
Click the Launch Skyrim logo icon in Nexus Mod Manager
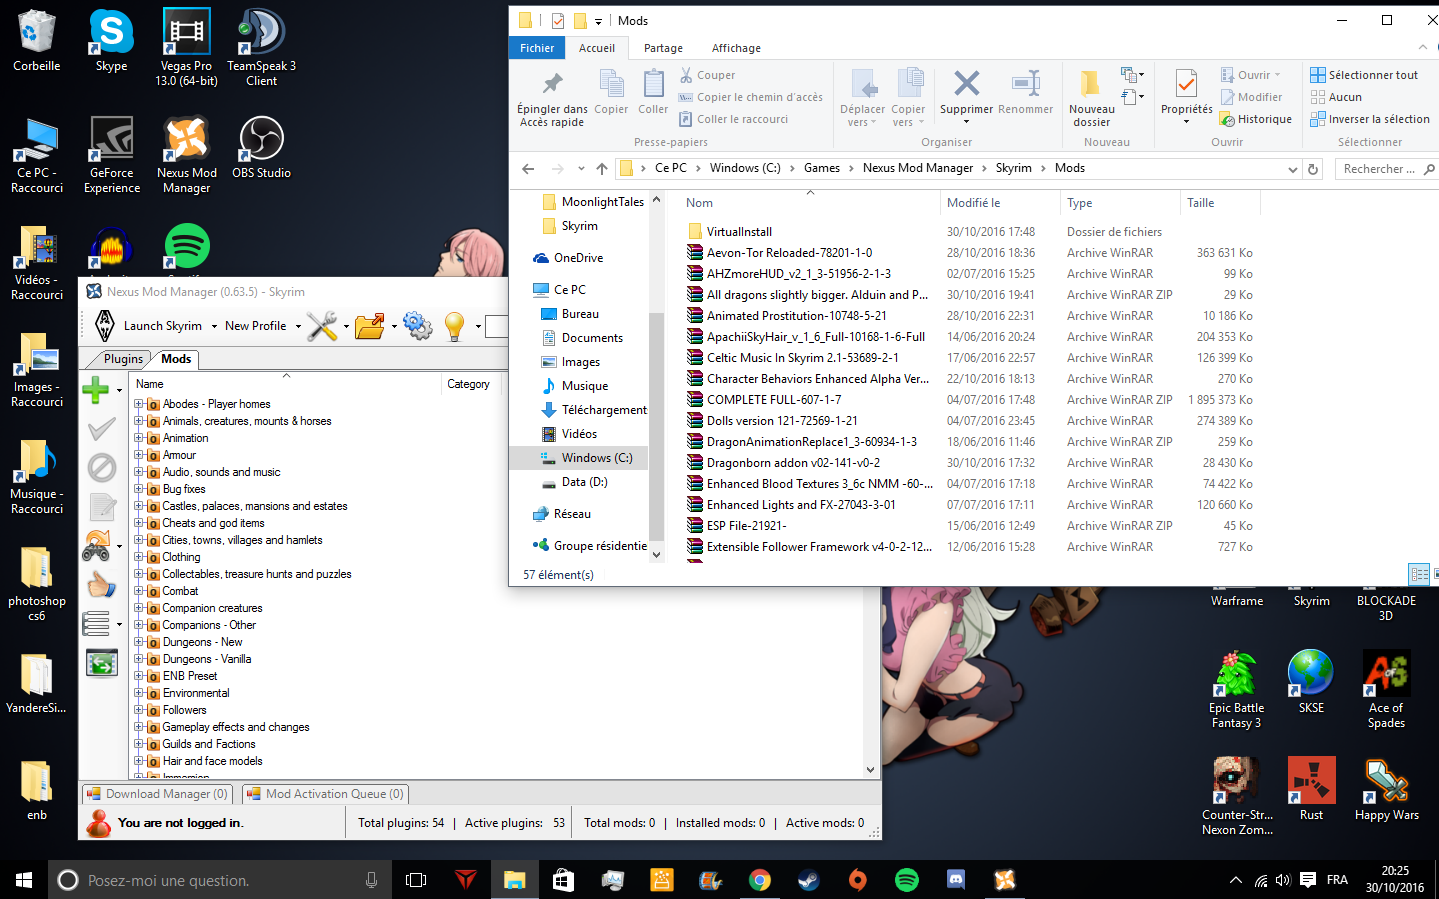click(105, 326)
